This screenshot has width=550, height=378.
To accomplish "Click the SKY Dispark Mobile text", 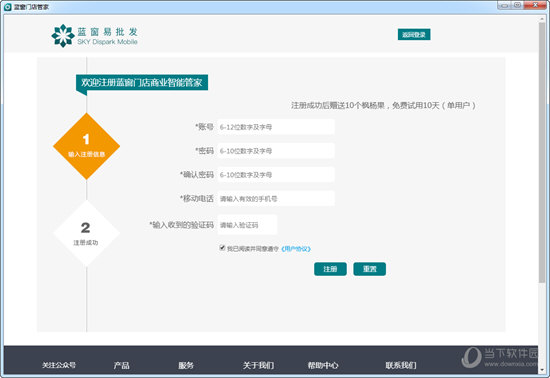I will coord(107,42).
